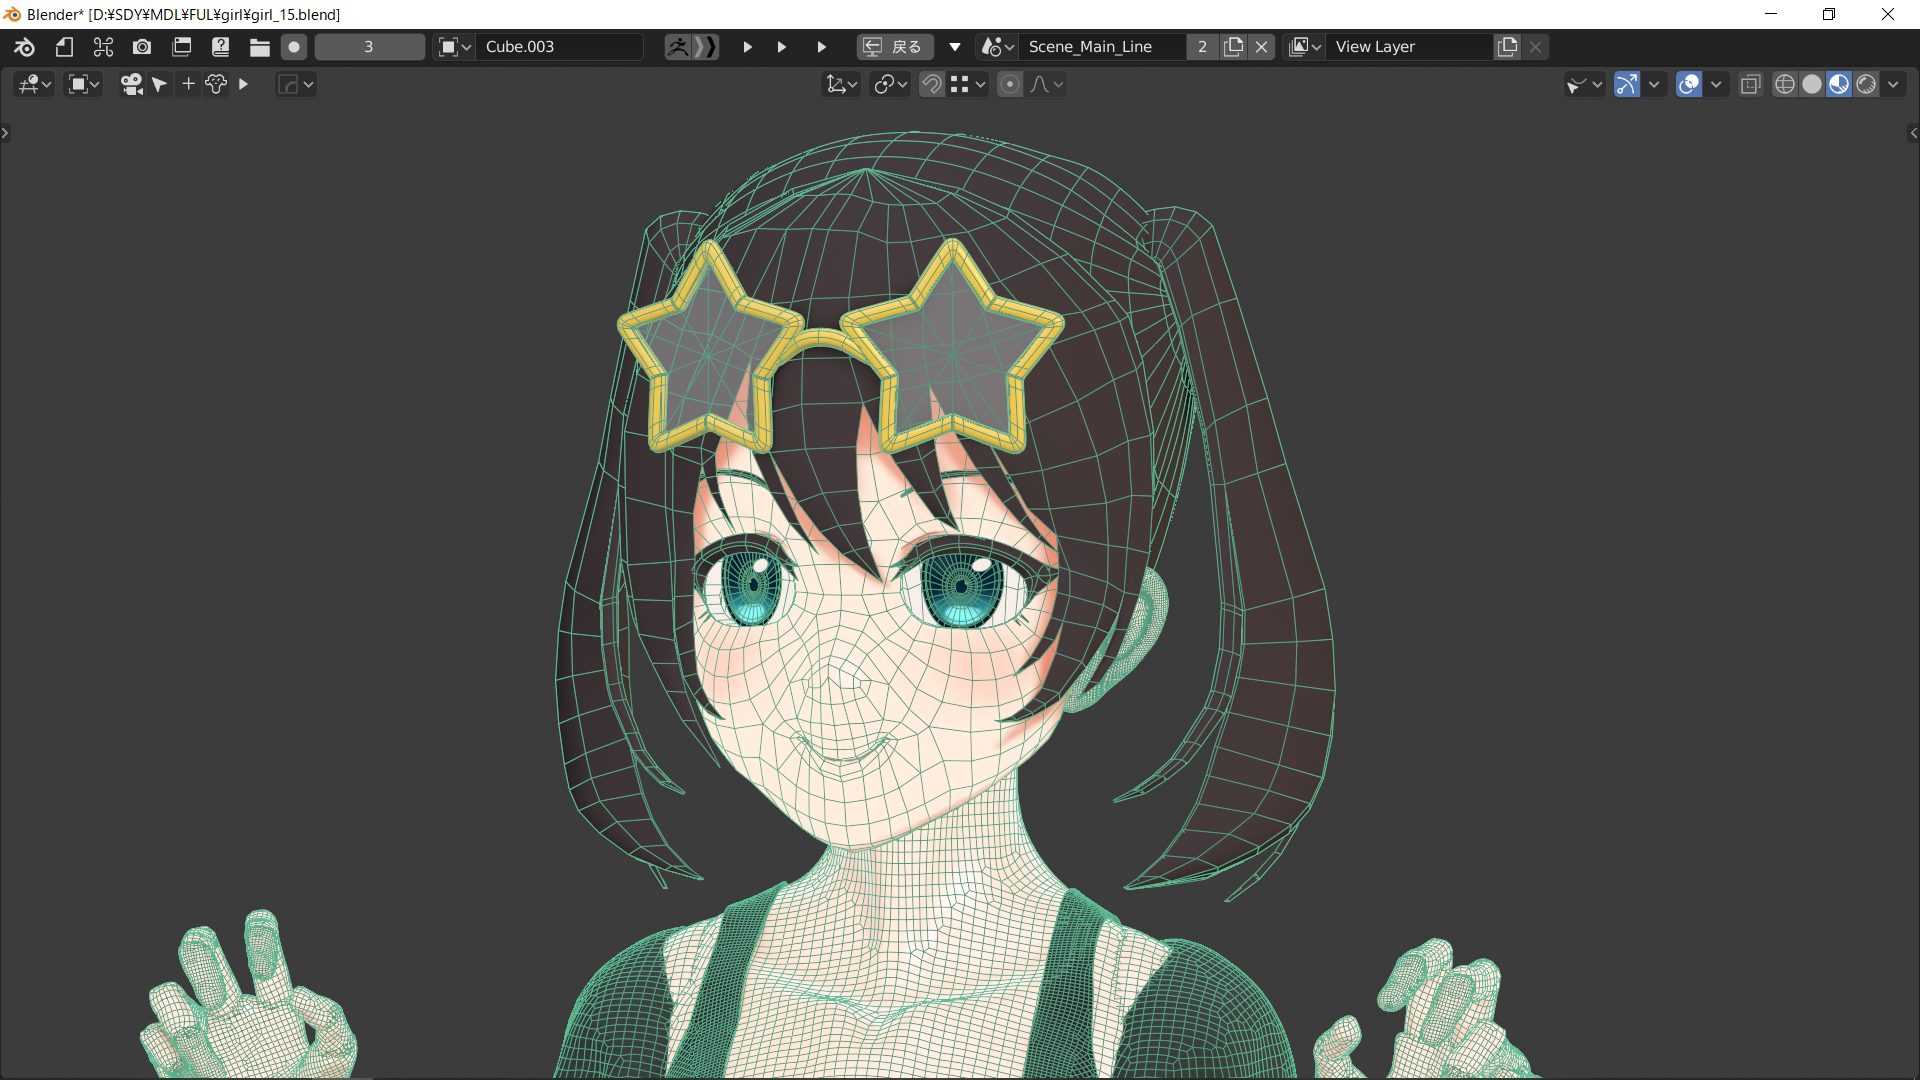Click the Blender logo menu icon
The height and width of the screenshot is (1080, 1920).
click(x=24, y=47)
